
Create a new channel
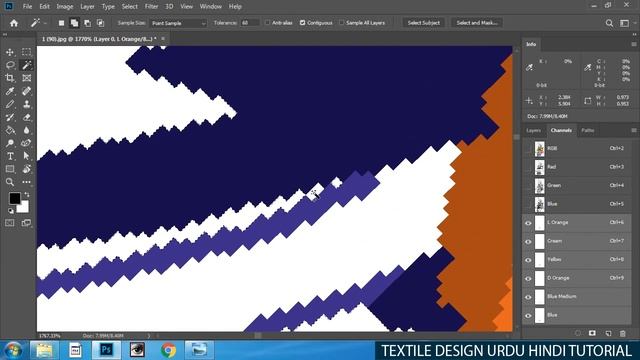tap(608, 333)
